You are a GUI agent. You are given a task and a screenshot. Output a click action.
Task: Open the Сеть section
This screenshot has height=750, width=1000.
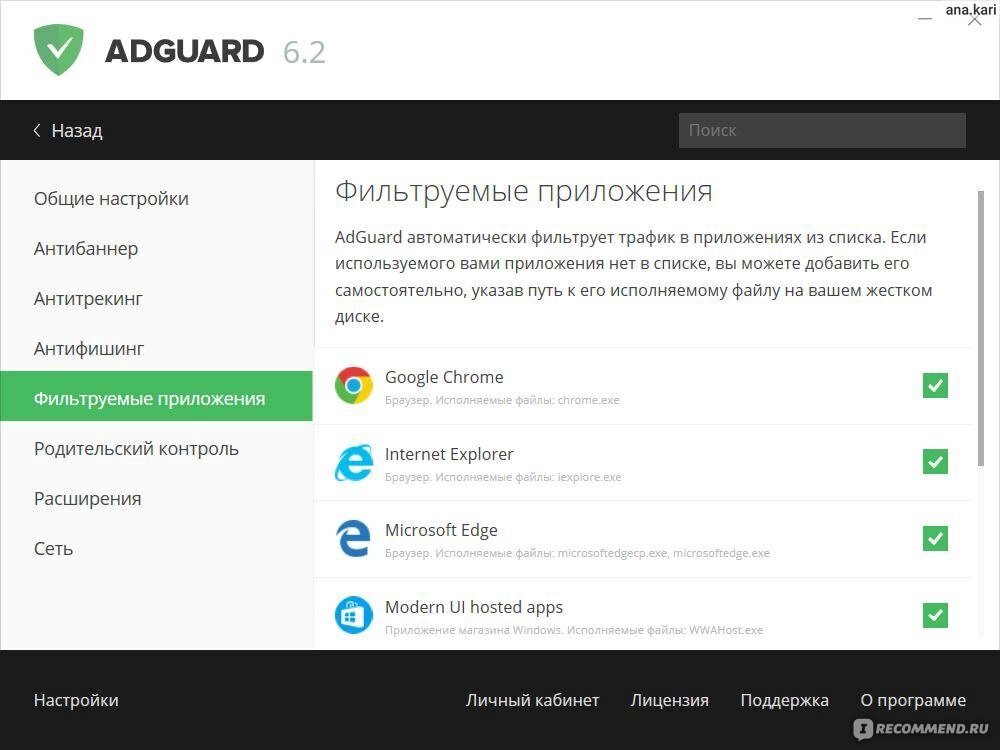click(156, 548)
